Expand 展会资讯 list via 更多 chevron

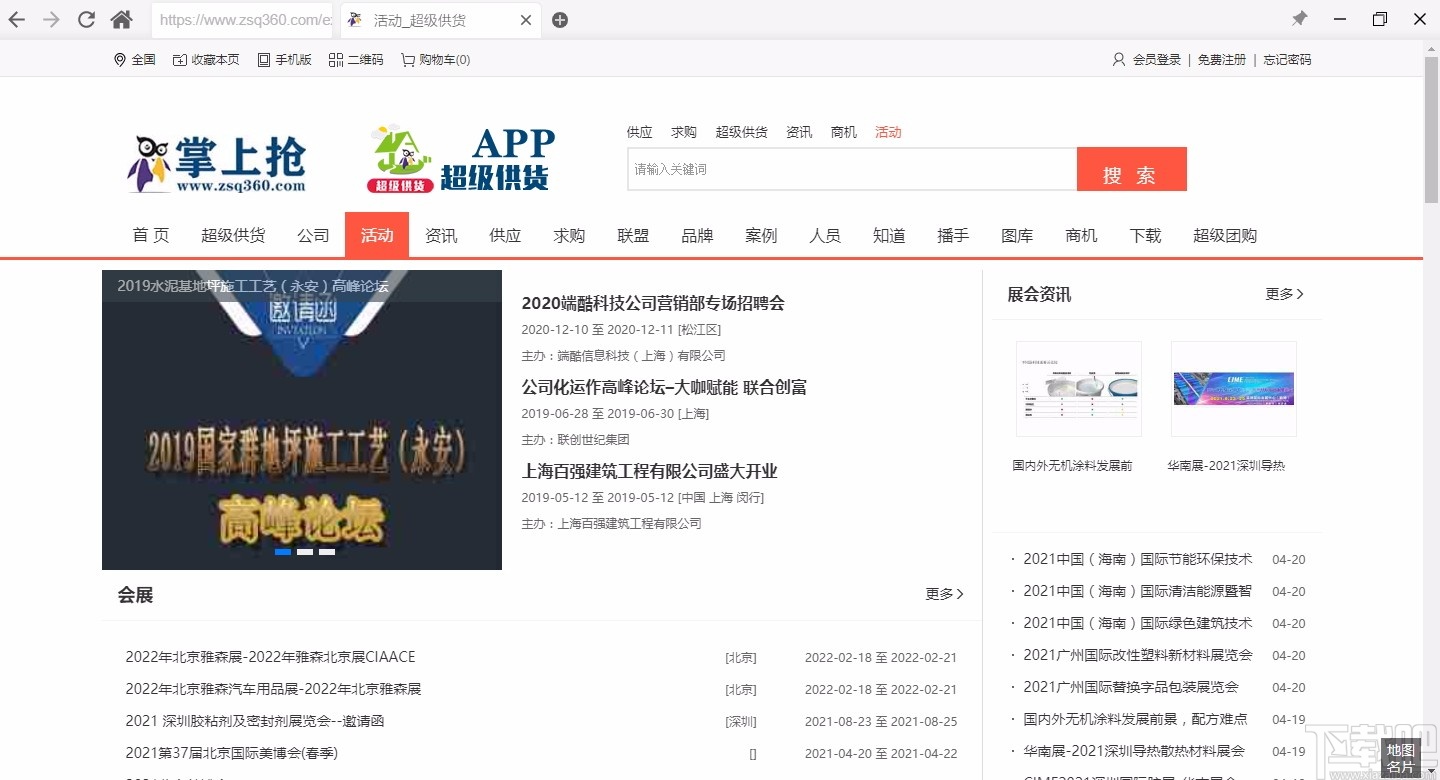tap(1284, 294)
